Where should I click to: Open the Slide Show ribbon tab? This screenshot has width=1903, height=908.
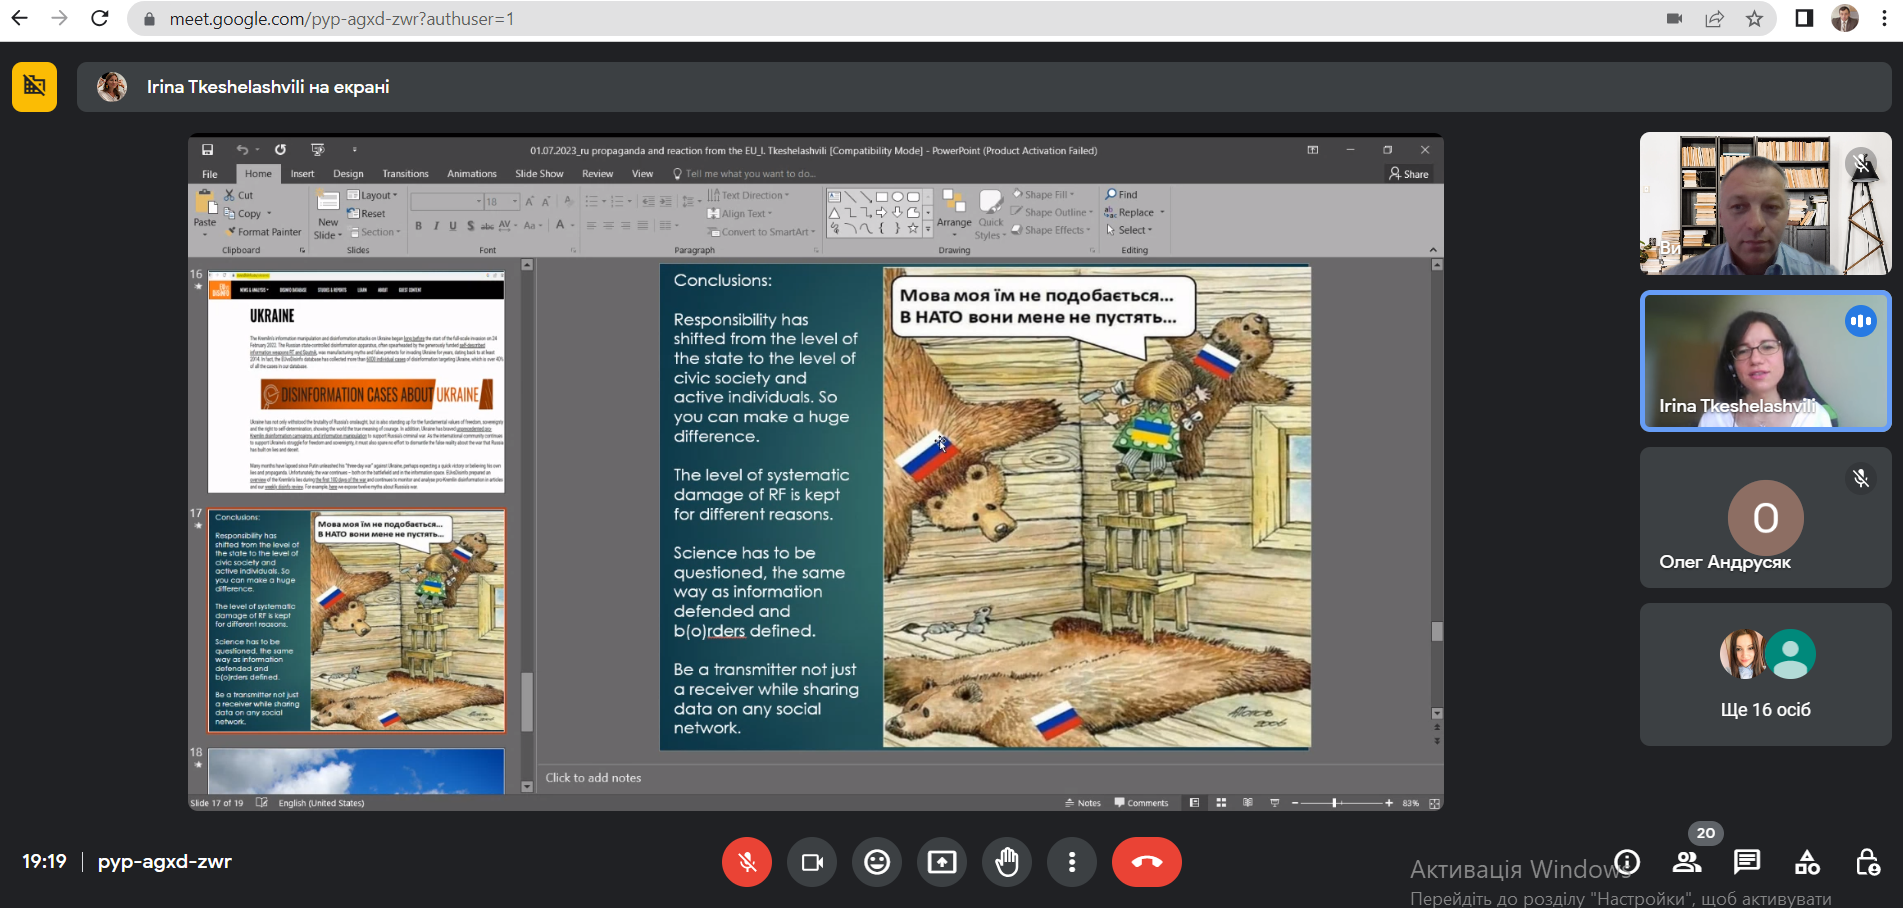539,174
